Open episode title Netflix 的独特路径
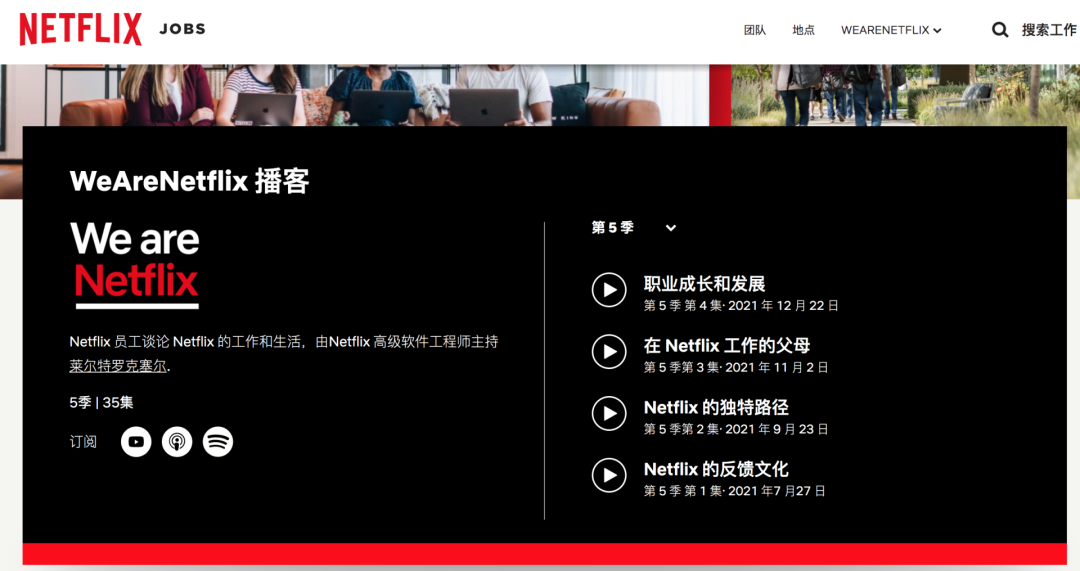Viewport: 1080px width, 571px height. (716, 407)
